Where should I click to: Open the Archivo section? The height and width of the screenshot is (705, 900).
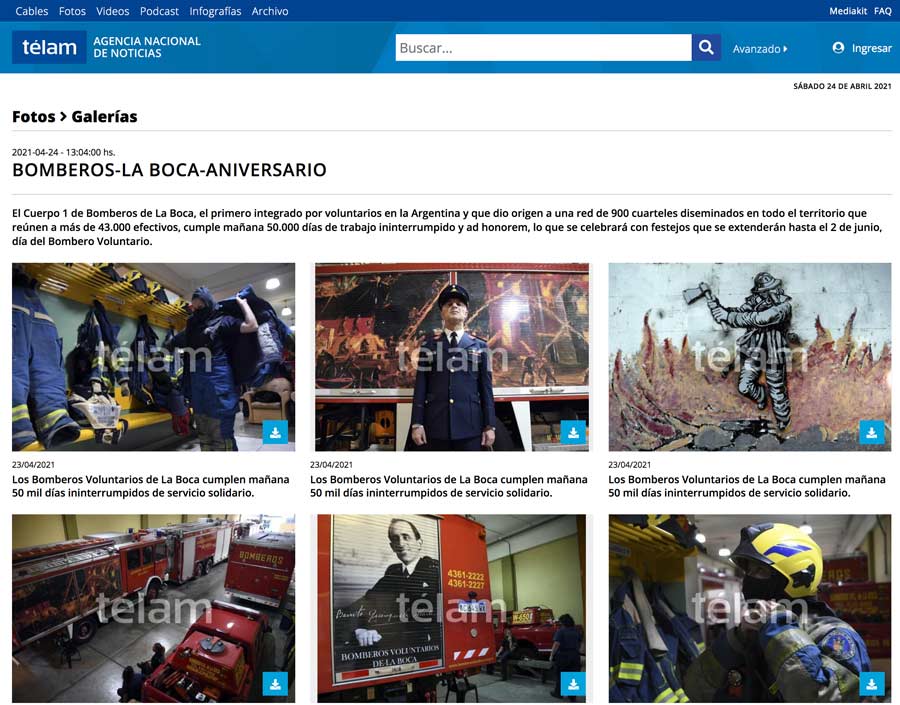(x=270, y=11)
